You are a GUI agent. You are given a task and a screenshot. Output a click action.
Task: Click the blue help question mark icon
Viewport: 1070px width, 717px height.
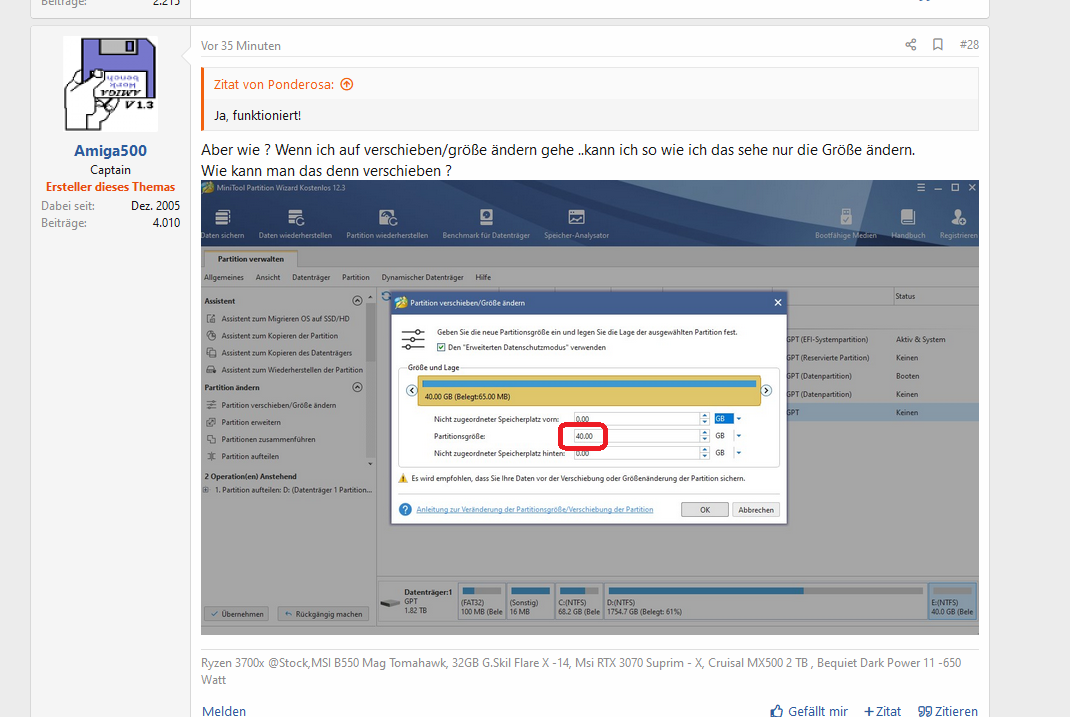pos(405,510)
